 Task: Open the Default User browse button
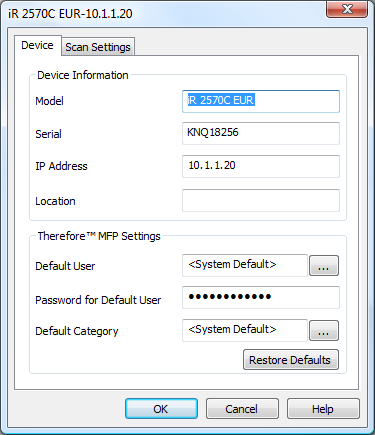point(324,266)
